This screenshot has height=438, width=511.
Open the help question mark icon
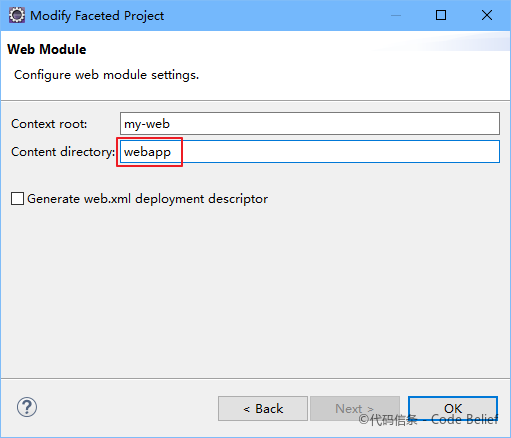click(x=27, y=407)
